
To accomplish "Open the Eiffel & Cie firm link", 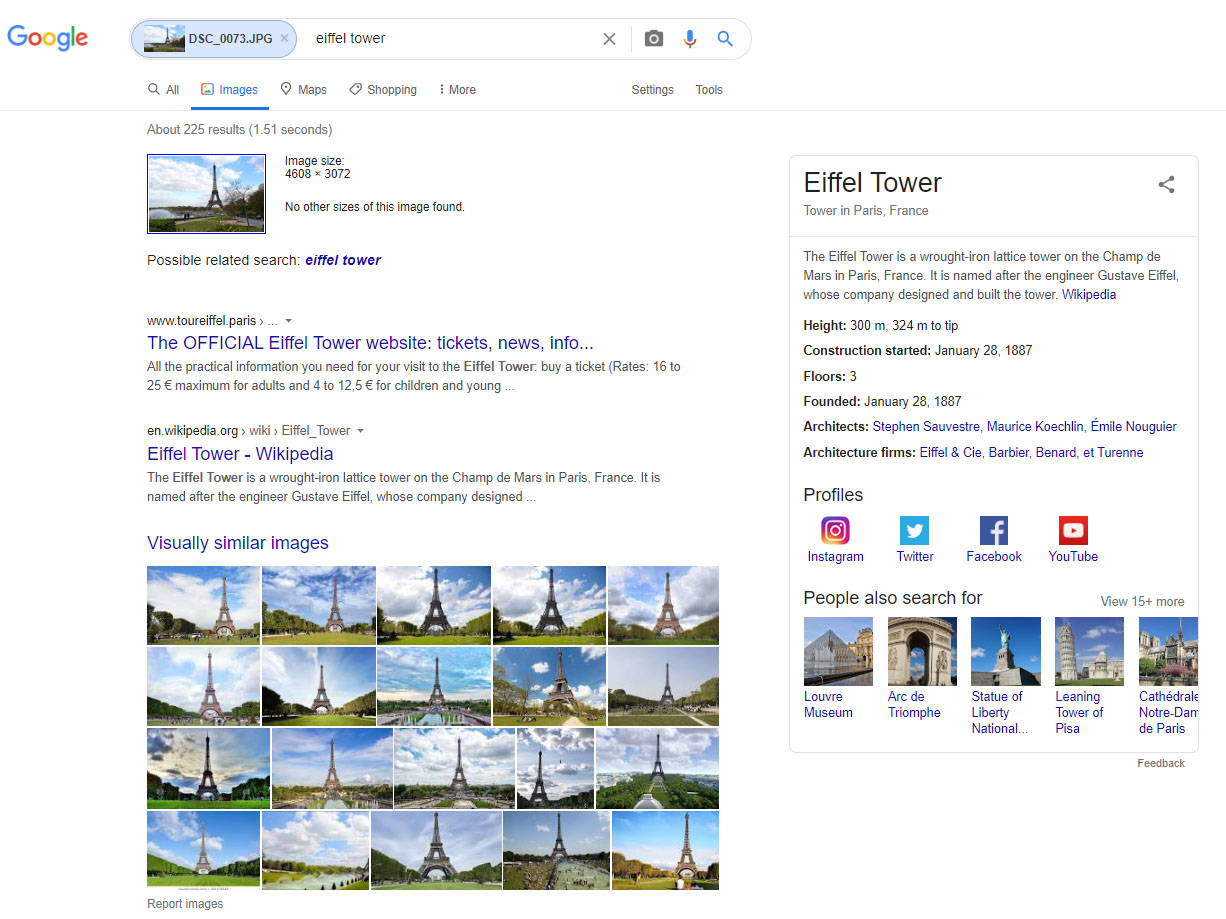I will tap(951, 453).
